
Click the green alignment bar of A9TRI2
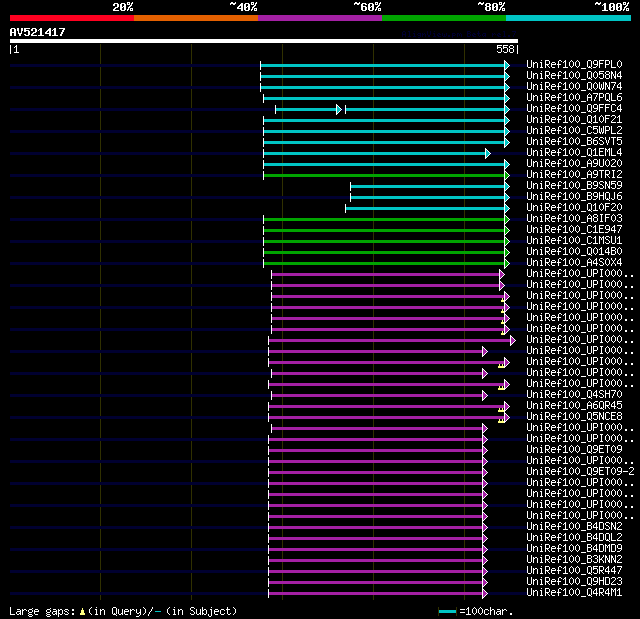386,175
